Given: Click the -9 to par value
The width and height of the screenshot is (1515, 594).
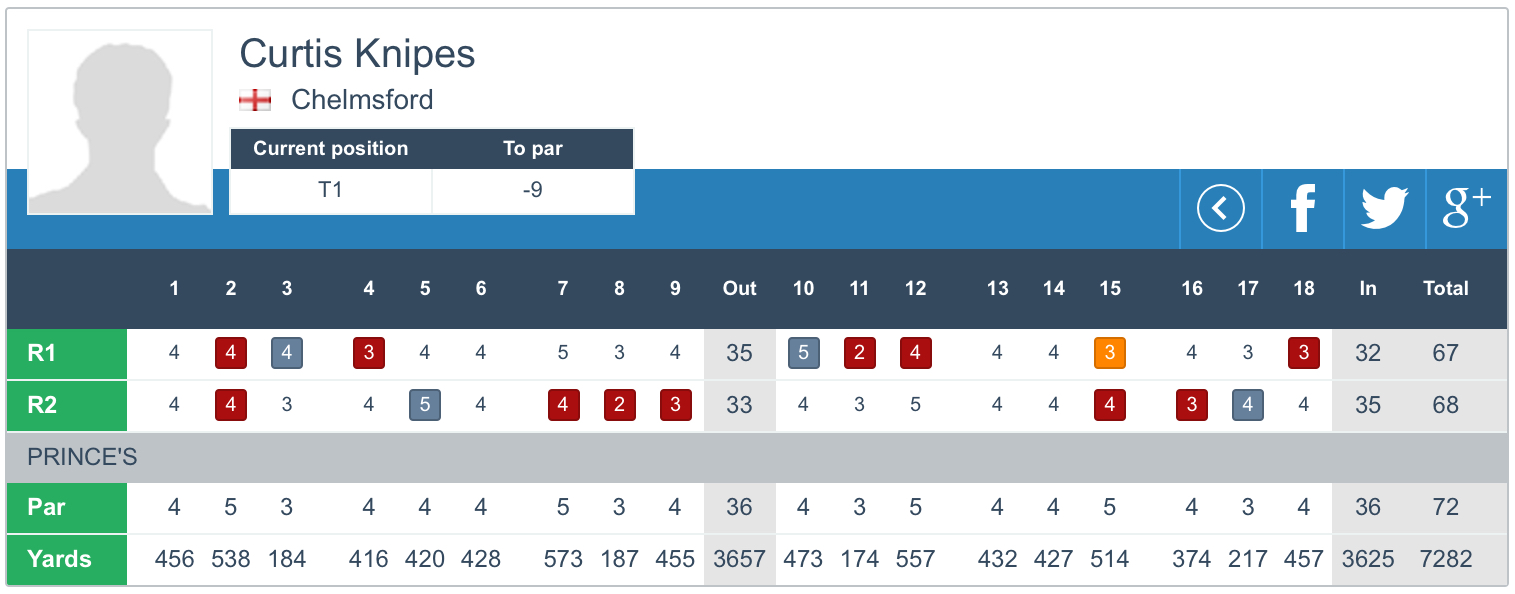Looking at the screenshot, I should coord(532,190).
